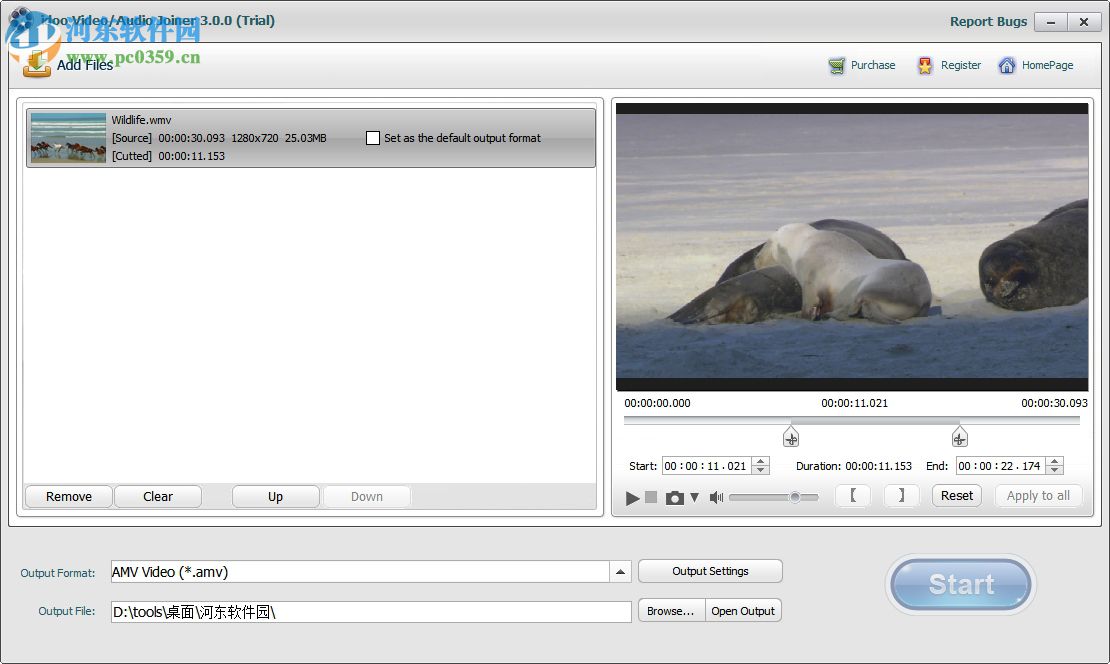Screen dimensions: 1110x664
Task: Mute audio using the speaker icon
Action: coord(716,495)
